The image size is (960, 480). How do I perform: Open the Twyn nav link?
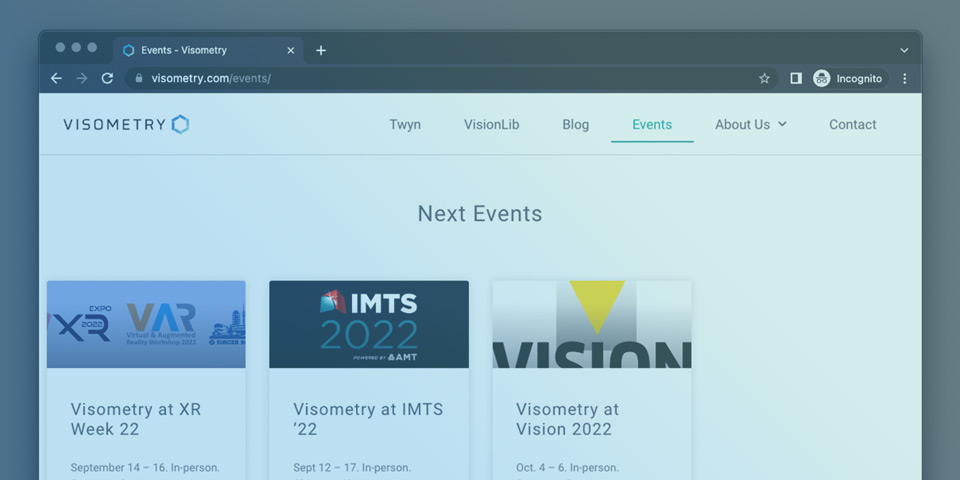405,124
